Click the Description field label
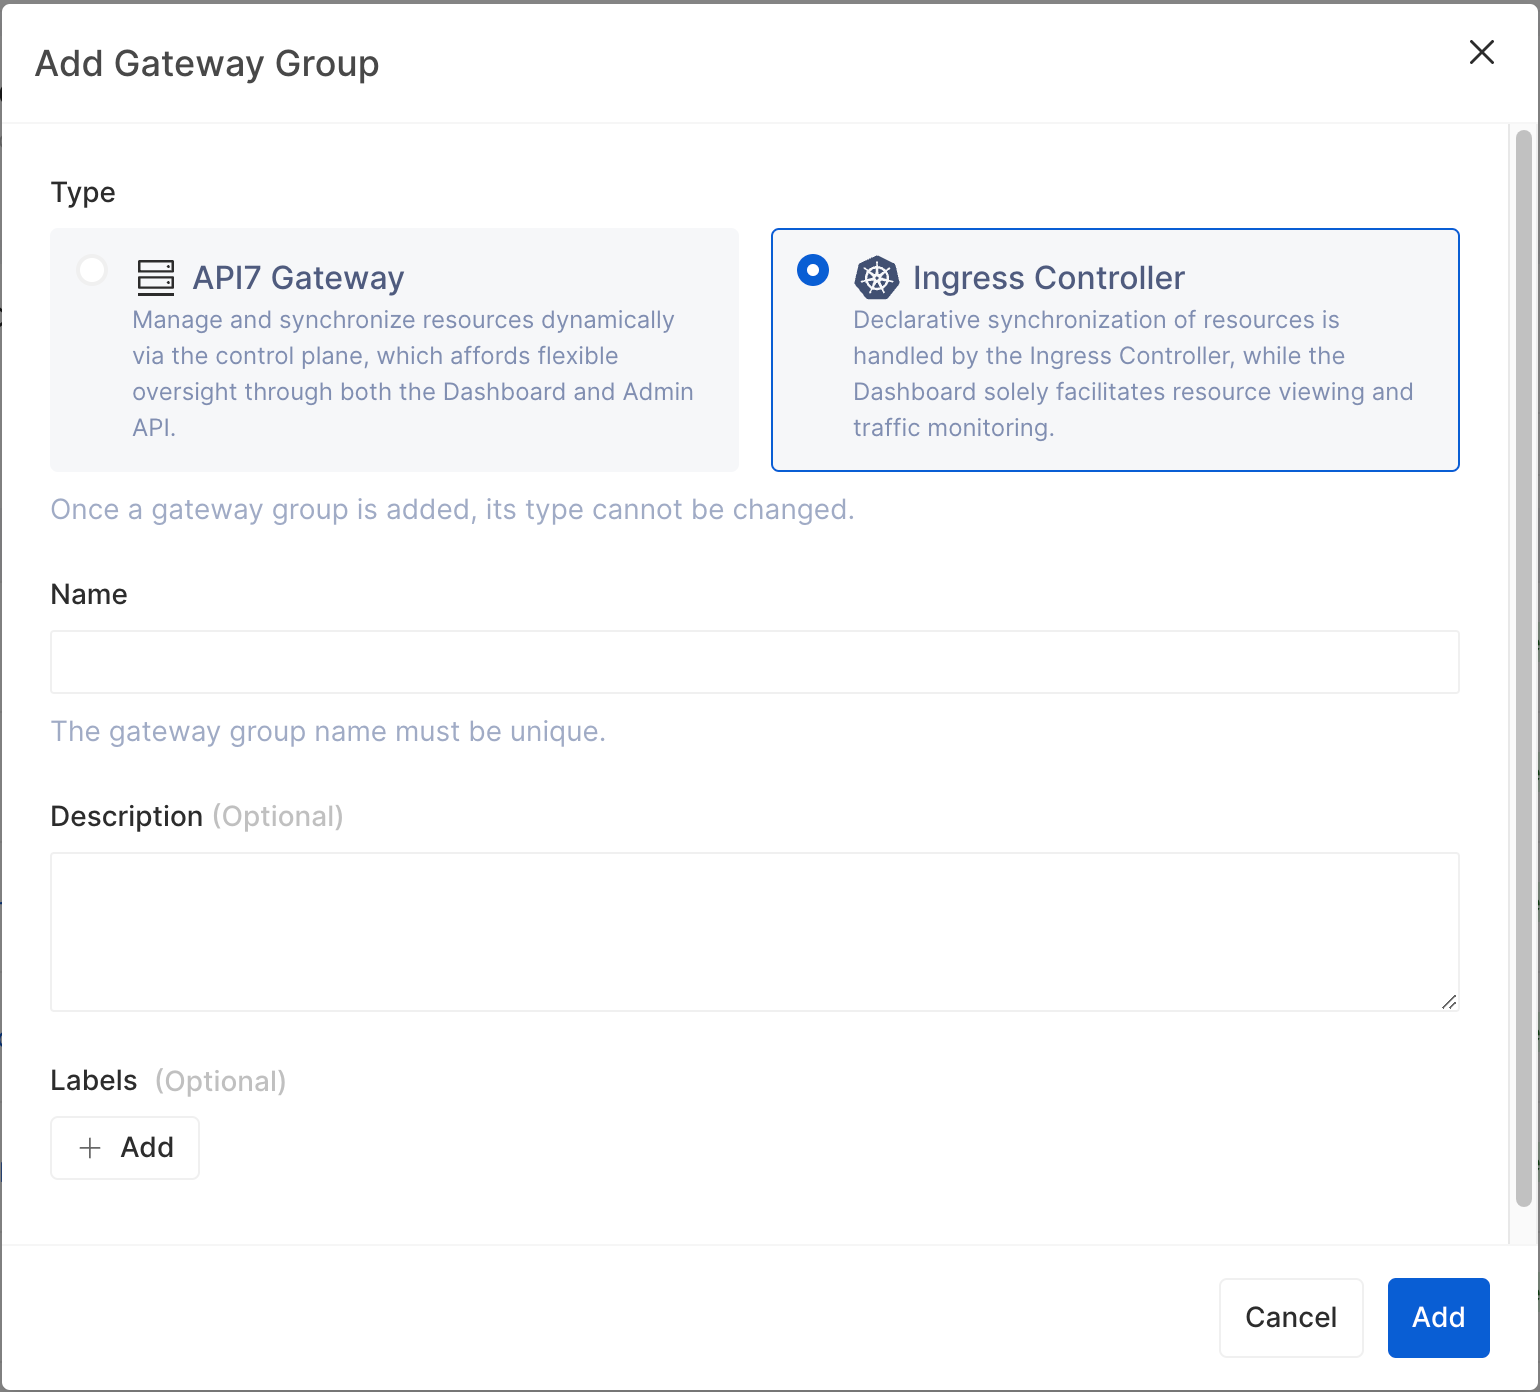Image resolution: width=1540 pixels, height=1392 pixels. click(127, 817)
